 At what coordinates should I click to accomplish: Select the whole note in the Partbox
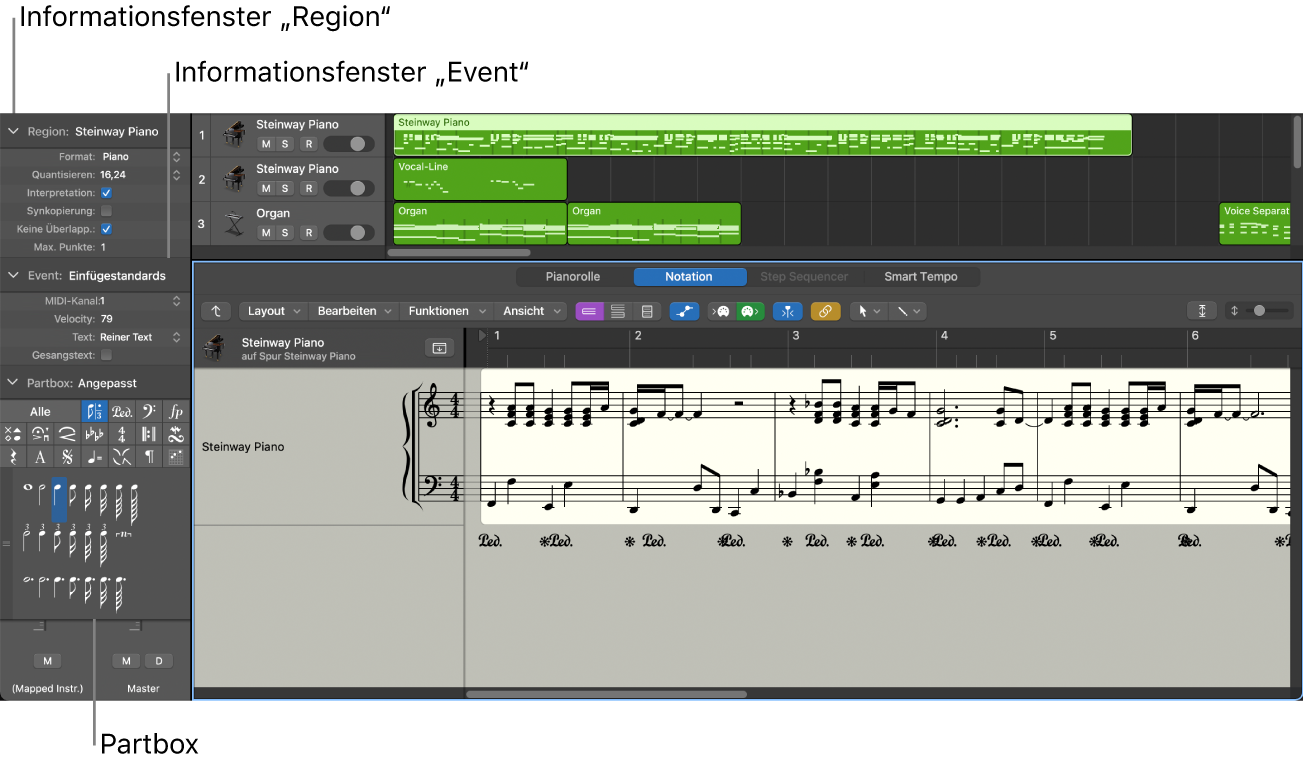point(27,487)
